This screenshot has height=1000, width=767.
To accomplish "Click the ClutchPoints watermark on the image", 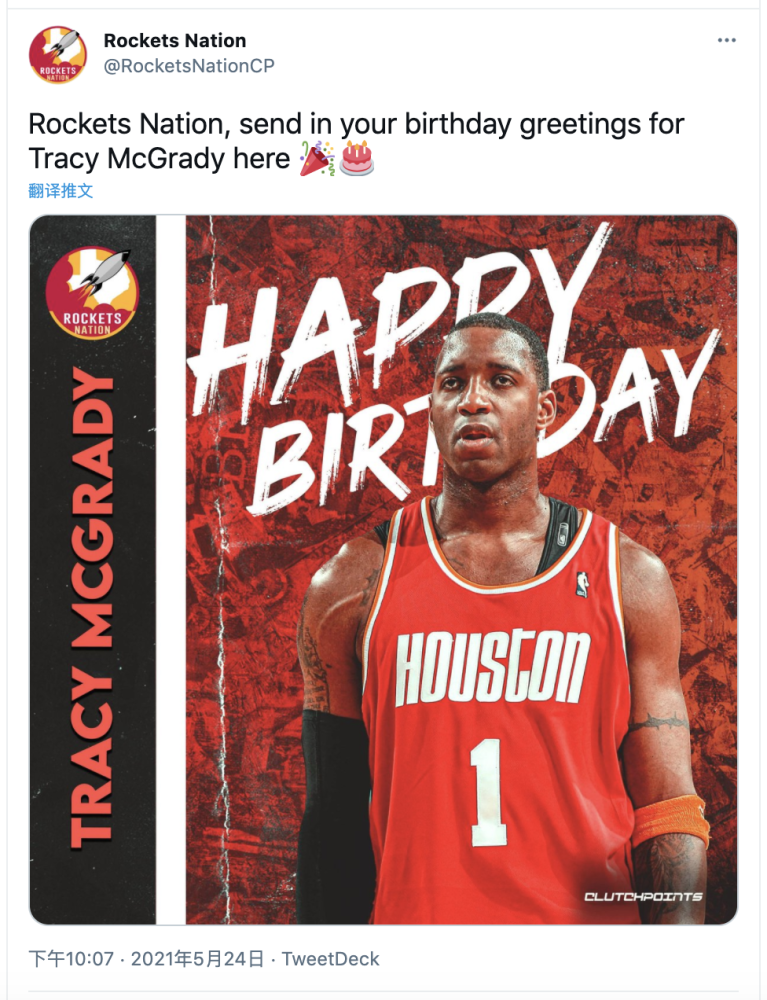I will click(643, 896).
